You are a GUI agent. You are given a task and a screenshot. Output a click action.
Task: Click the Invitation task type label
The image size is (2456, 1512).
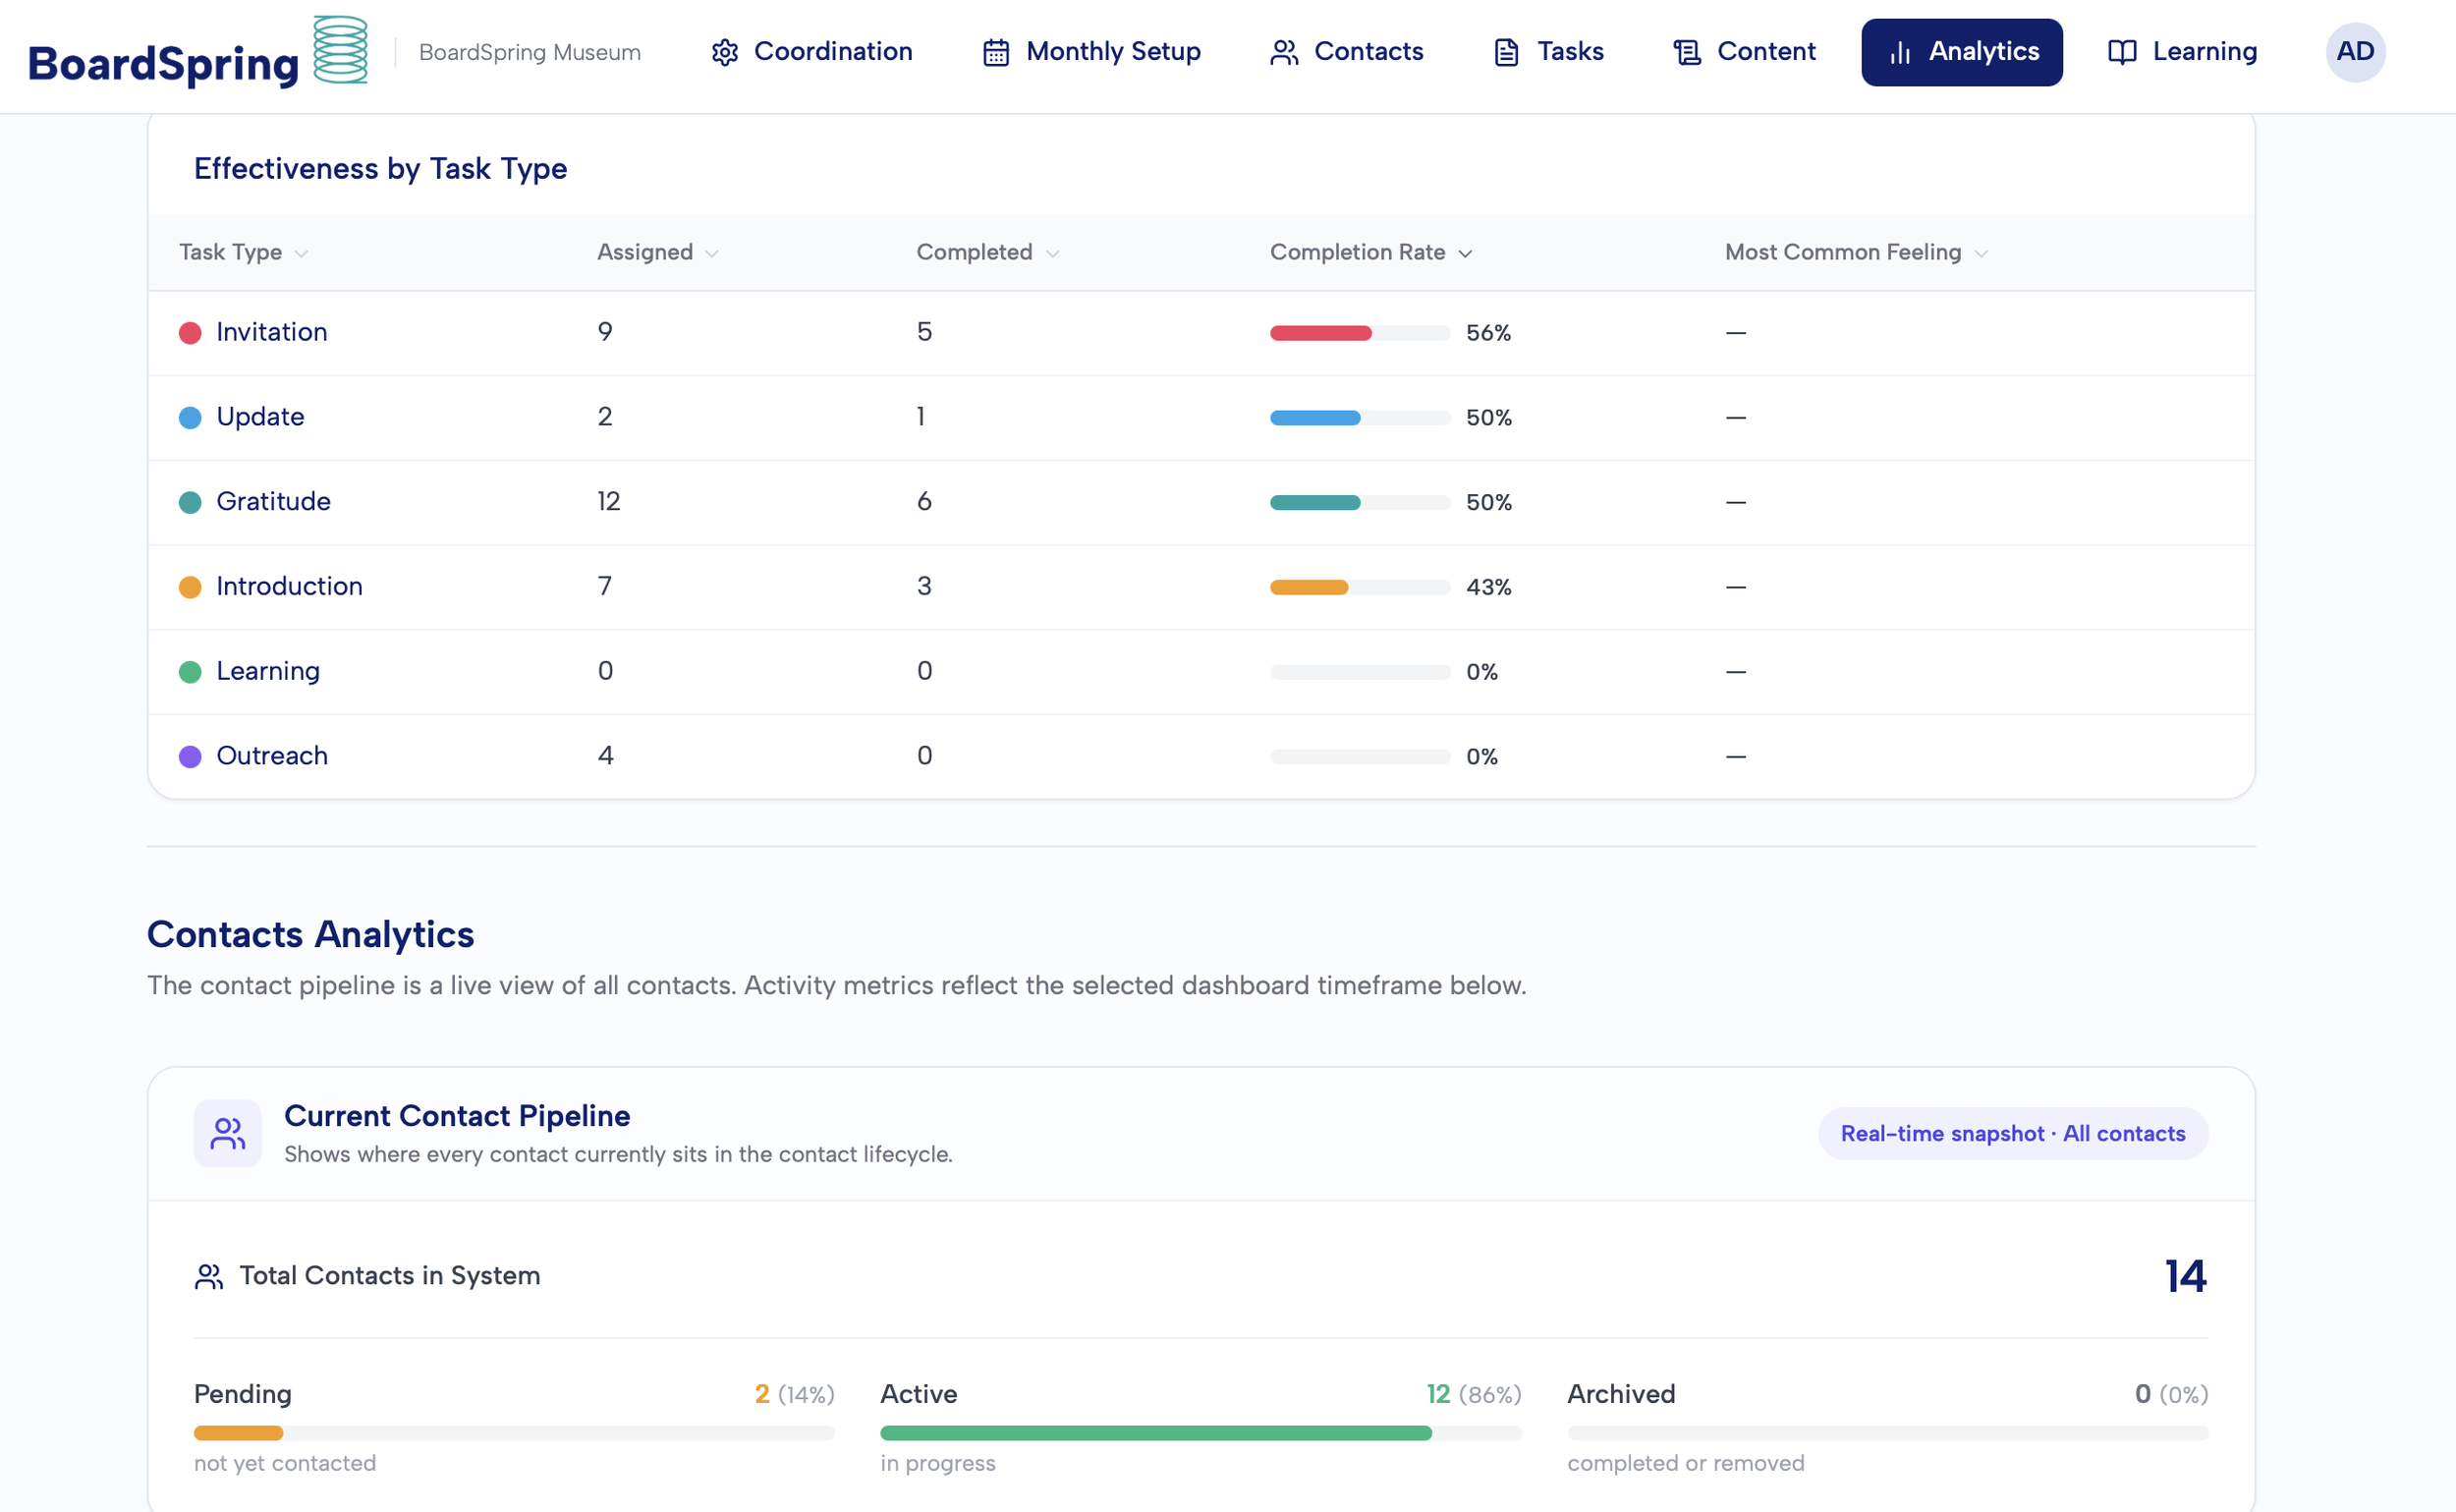(272, 332)
